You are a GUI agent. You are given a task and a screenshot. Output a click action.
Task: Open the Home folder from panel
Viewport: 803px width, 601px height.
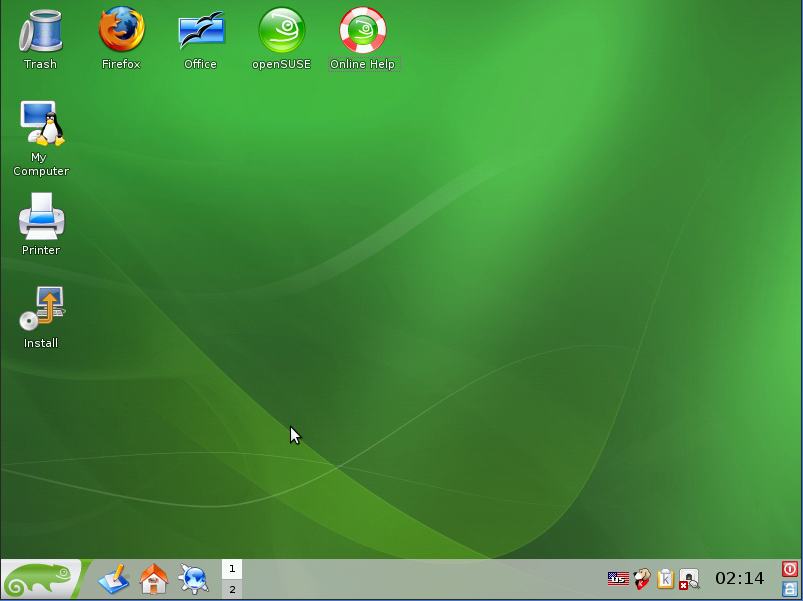(153, 579)
